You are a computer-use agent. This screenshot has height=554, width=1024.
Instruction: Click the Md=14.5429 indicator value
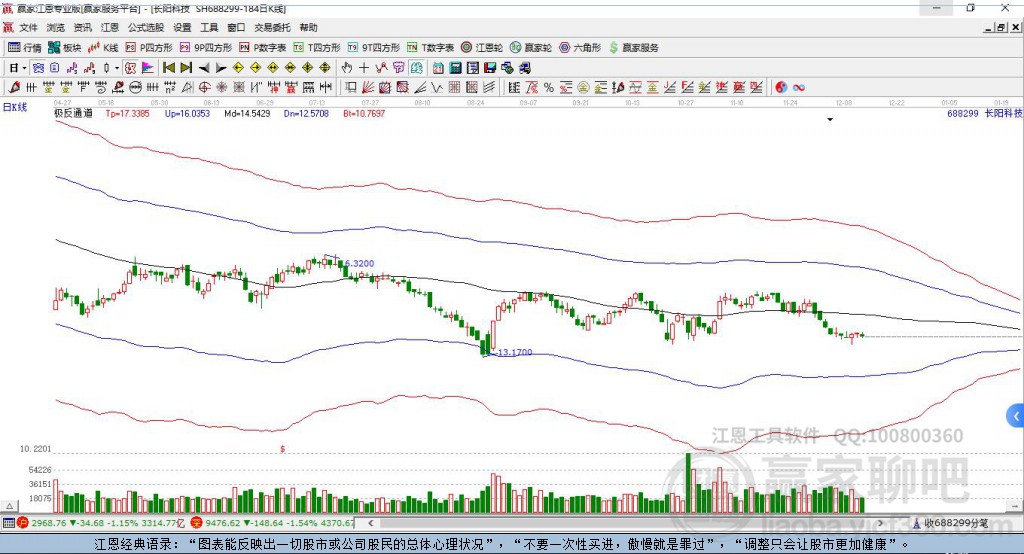247,113
